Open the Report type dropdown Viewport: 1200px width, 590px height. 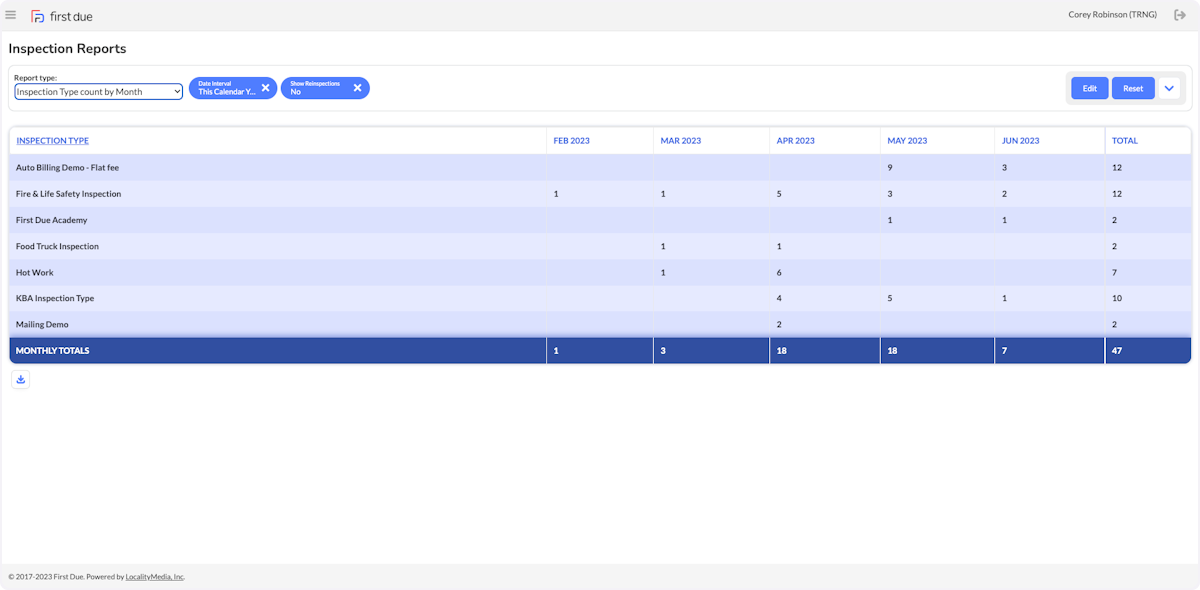(x=98, y=92)
